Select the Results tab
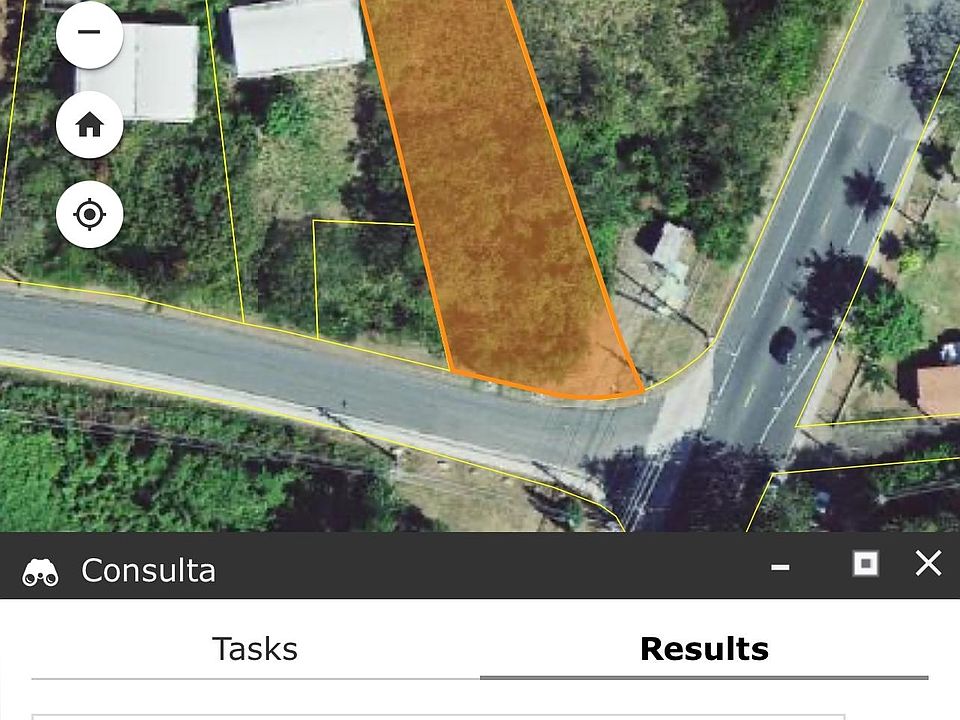Screen dimensions: 960x720 (x=704, y=649)
